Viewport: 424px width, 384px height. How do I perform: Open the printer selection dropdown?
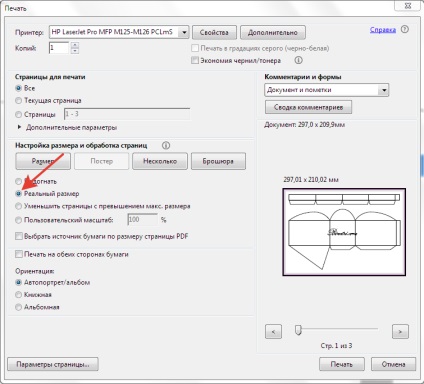pos(183,32)
